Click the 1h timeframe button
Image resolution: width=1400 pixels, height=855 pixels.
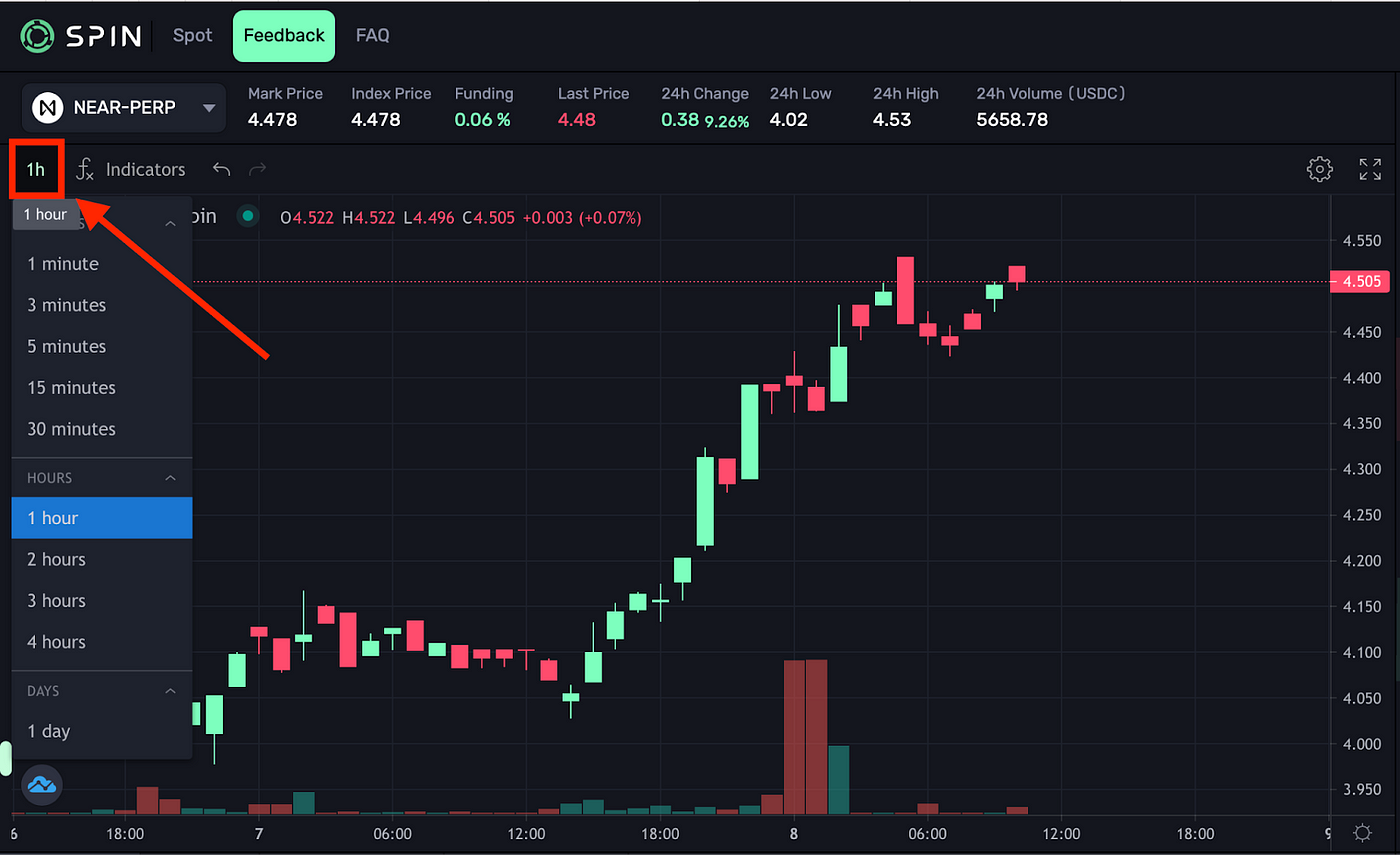click(x=36, y=170)
